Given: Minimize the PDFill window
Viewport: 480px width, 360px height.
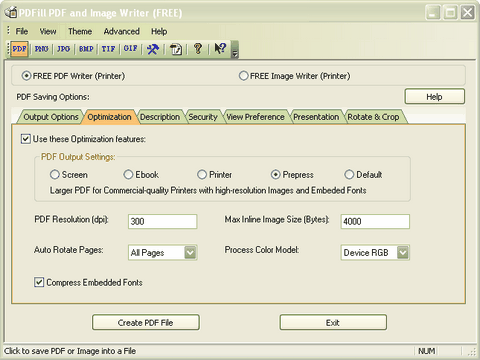Looking at the screenshot, I should [x=433, y=13].
